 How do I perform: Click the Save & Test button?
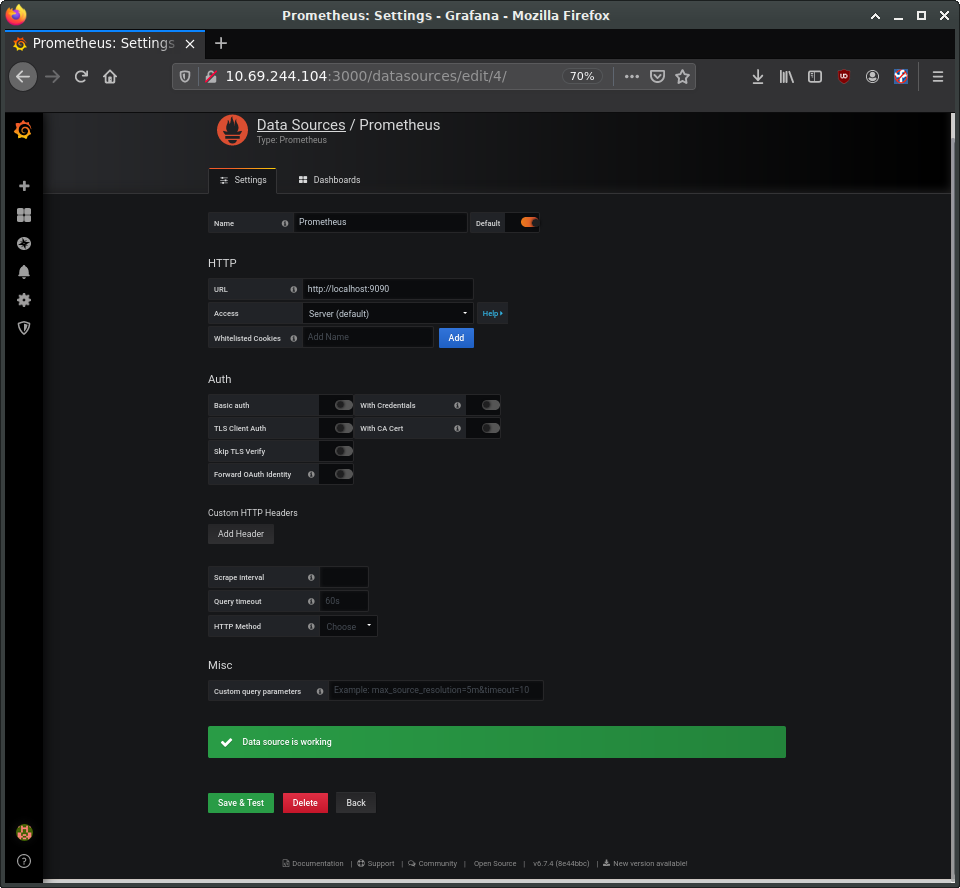click(241, 803)
